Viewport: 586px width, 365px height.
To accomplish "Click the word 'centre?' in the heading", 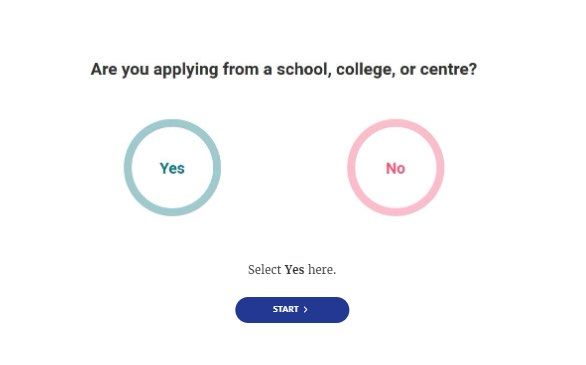I will coord(448,69).
